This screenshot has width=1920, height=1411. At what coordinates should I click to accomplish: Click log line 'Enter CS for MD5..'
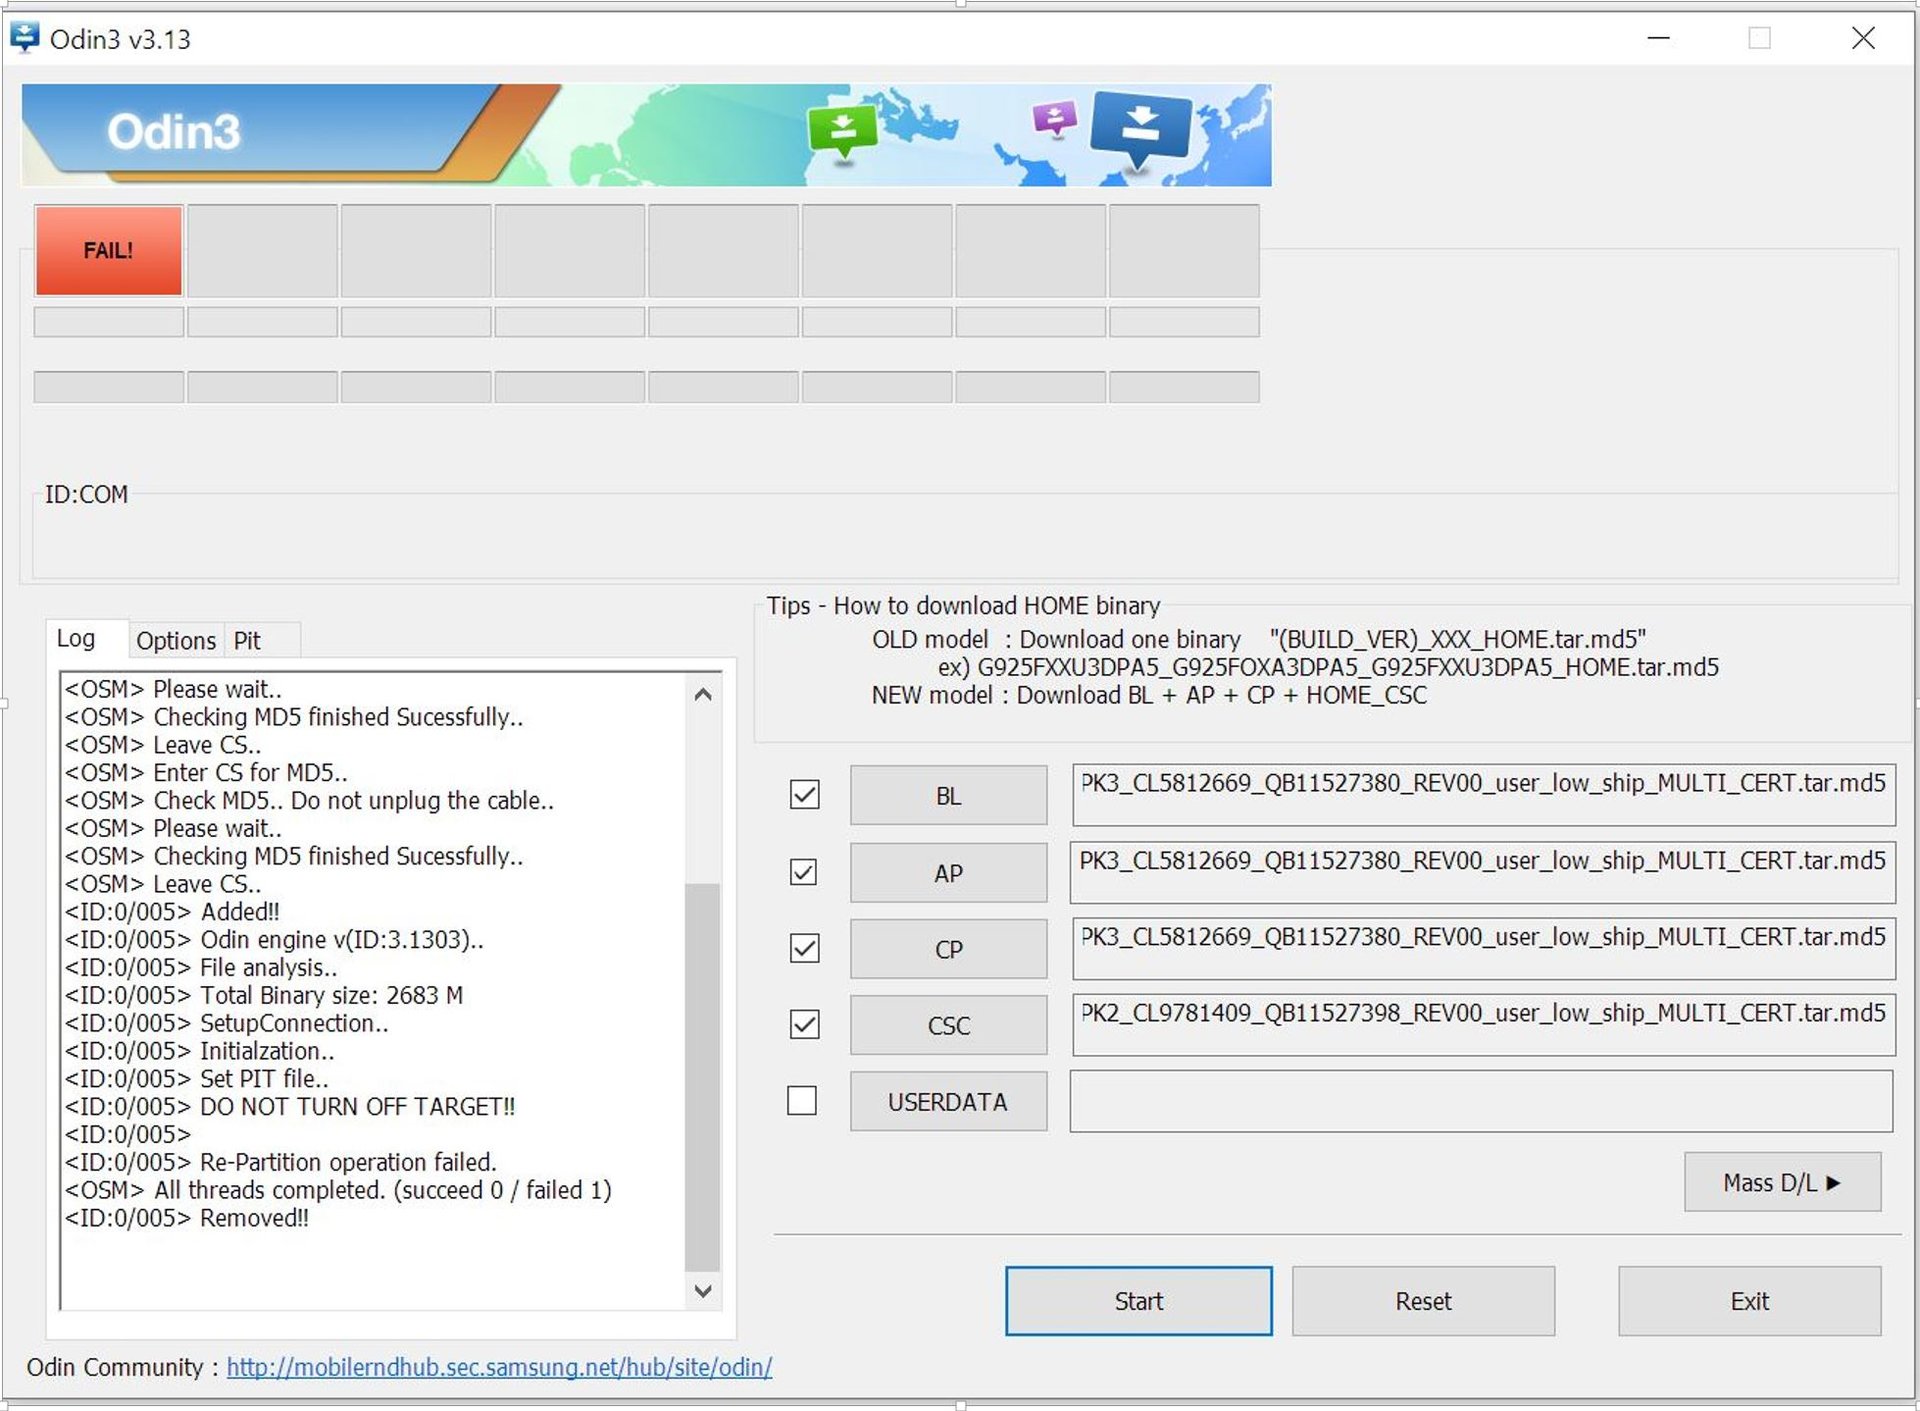(x=206, y=772)
